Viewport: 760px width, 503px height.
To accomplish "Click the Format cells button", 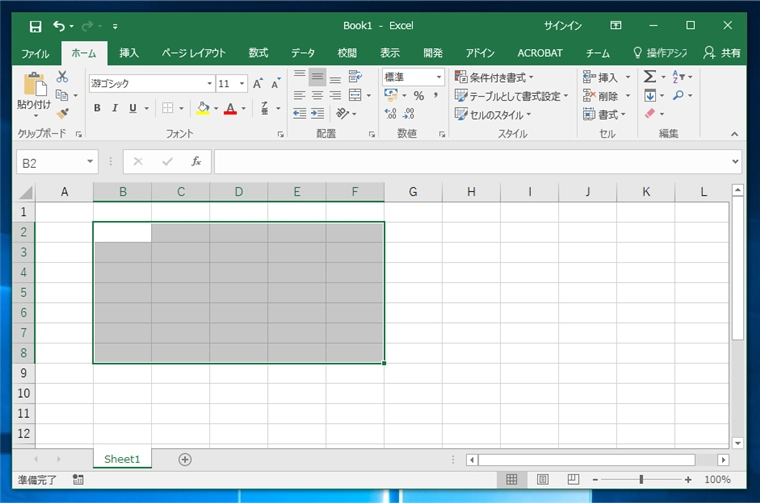I will [x=604, y=115].
